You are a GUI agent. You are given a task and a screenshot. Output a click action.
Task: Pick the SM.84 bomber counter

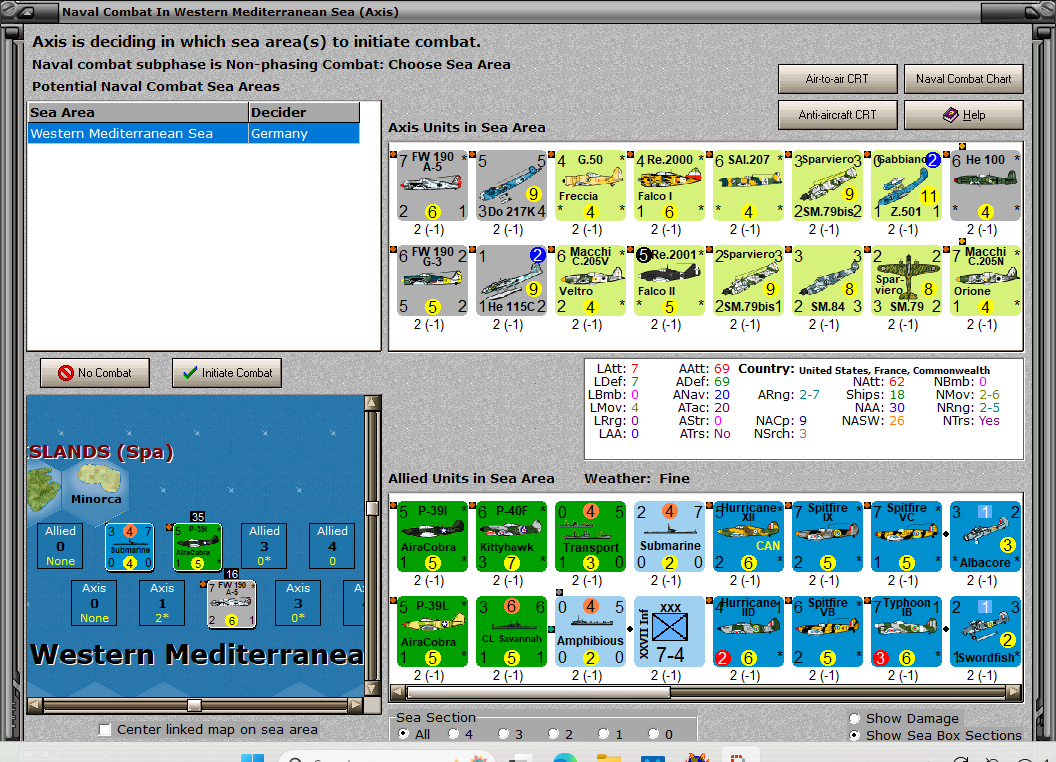coord(828,281)
